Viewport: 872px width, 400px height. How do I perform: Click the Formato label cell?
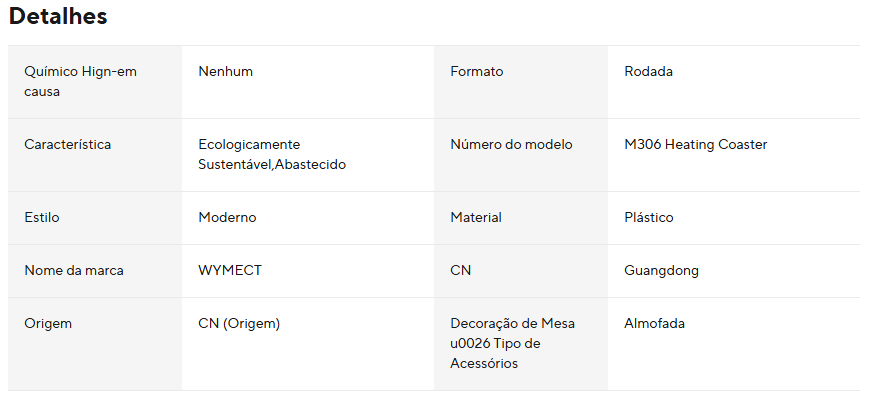point(477,72)
